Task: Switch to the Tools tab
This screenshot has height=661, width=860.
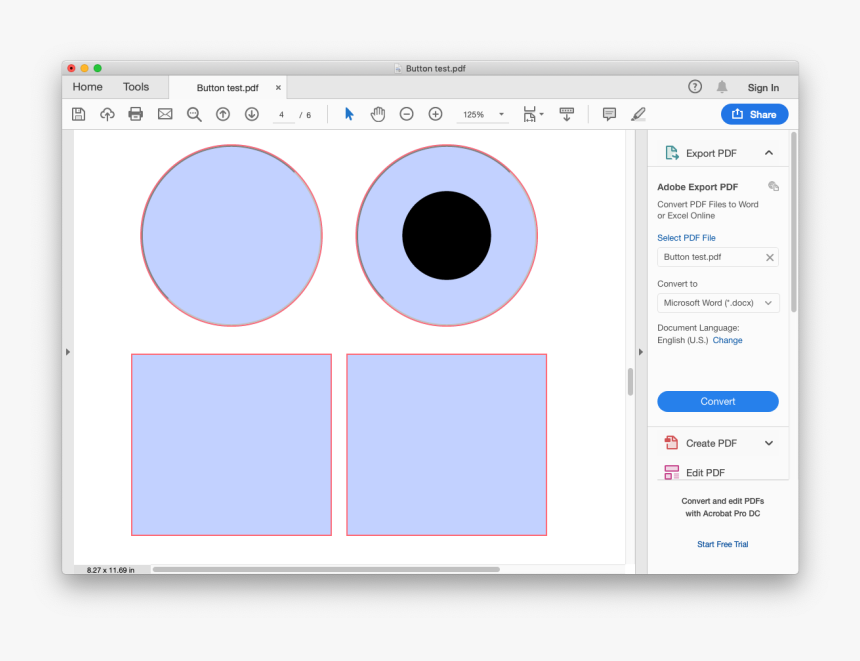Action: tap(135, 87)
